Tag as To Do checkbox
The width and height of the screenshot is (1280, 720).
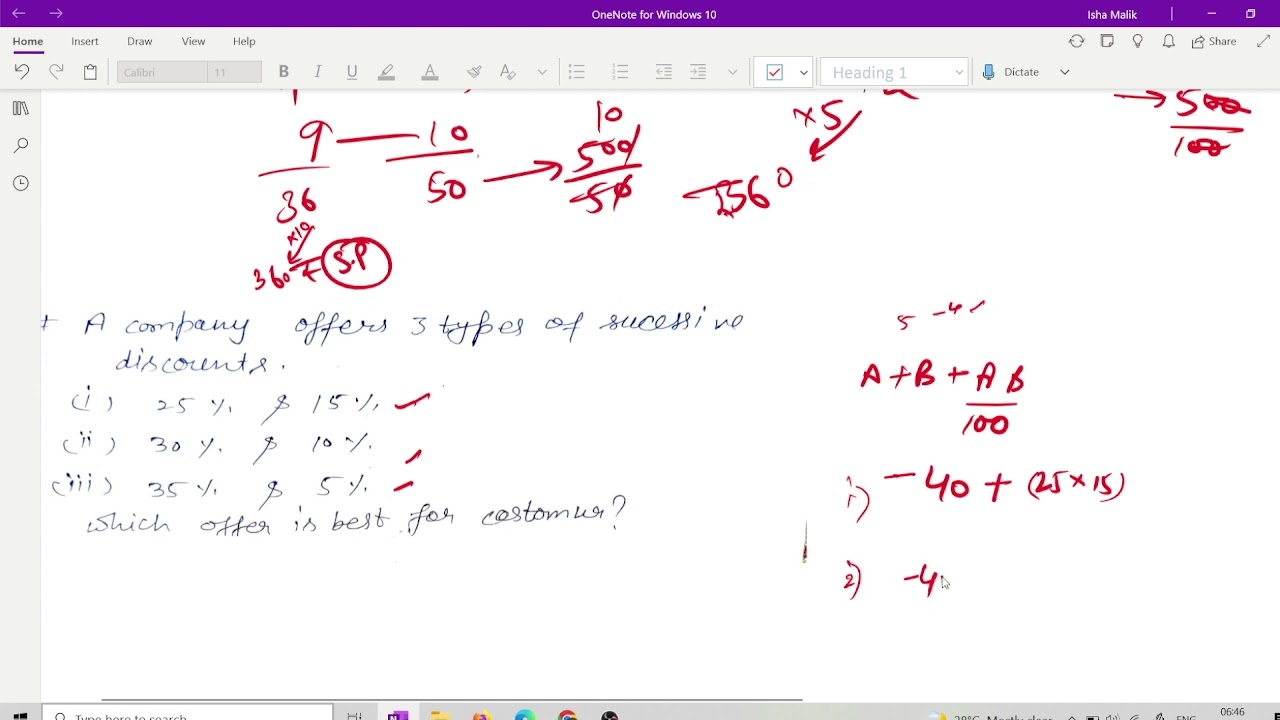[x=775, y=72]
